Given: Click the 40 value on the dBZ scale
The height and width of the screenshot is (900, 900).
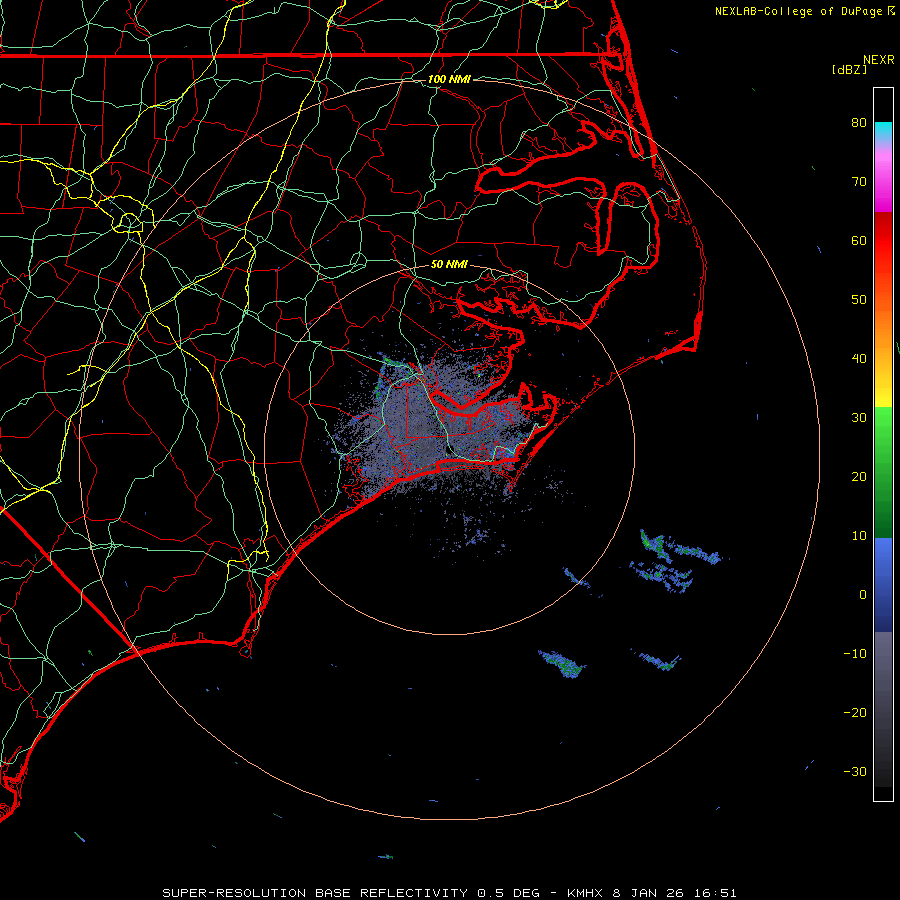Looking at the screenshot, I should 859,359.
